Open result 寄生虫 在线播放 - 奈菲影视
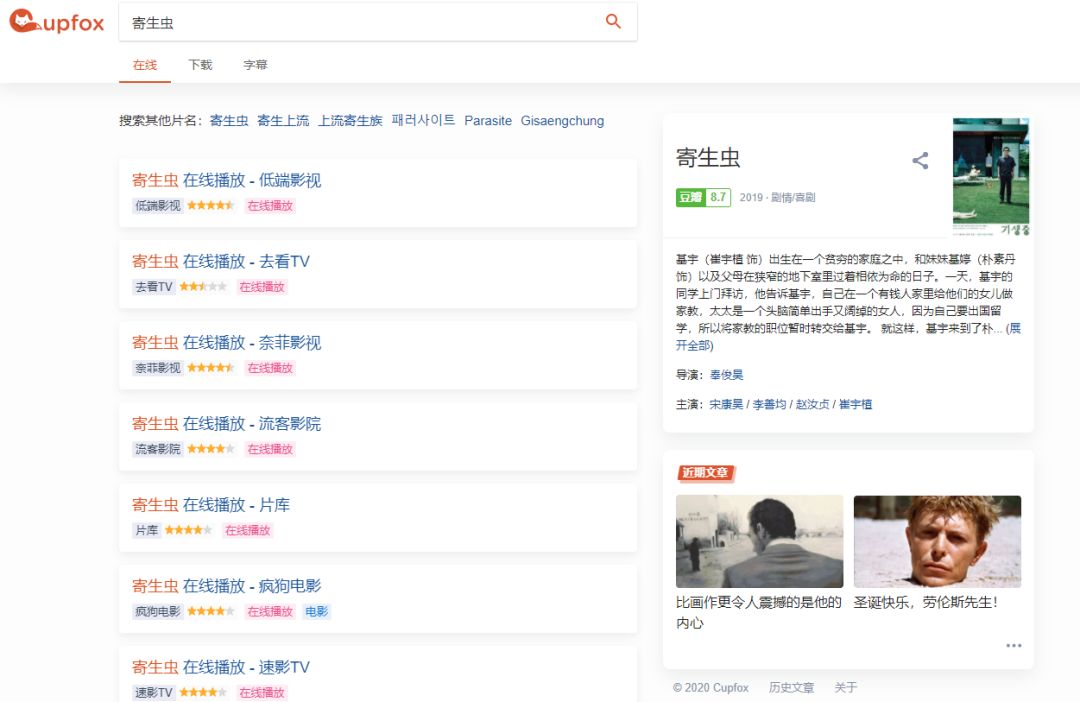This screenshot has width=1080, height=702. [x=227, y=343]
